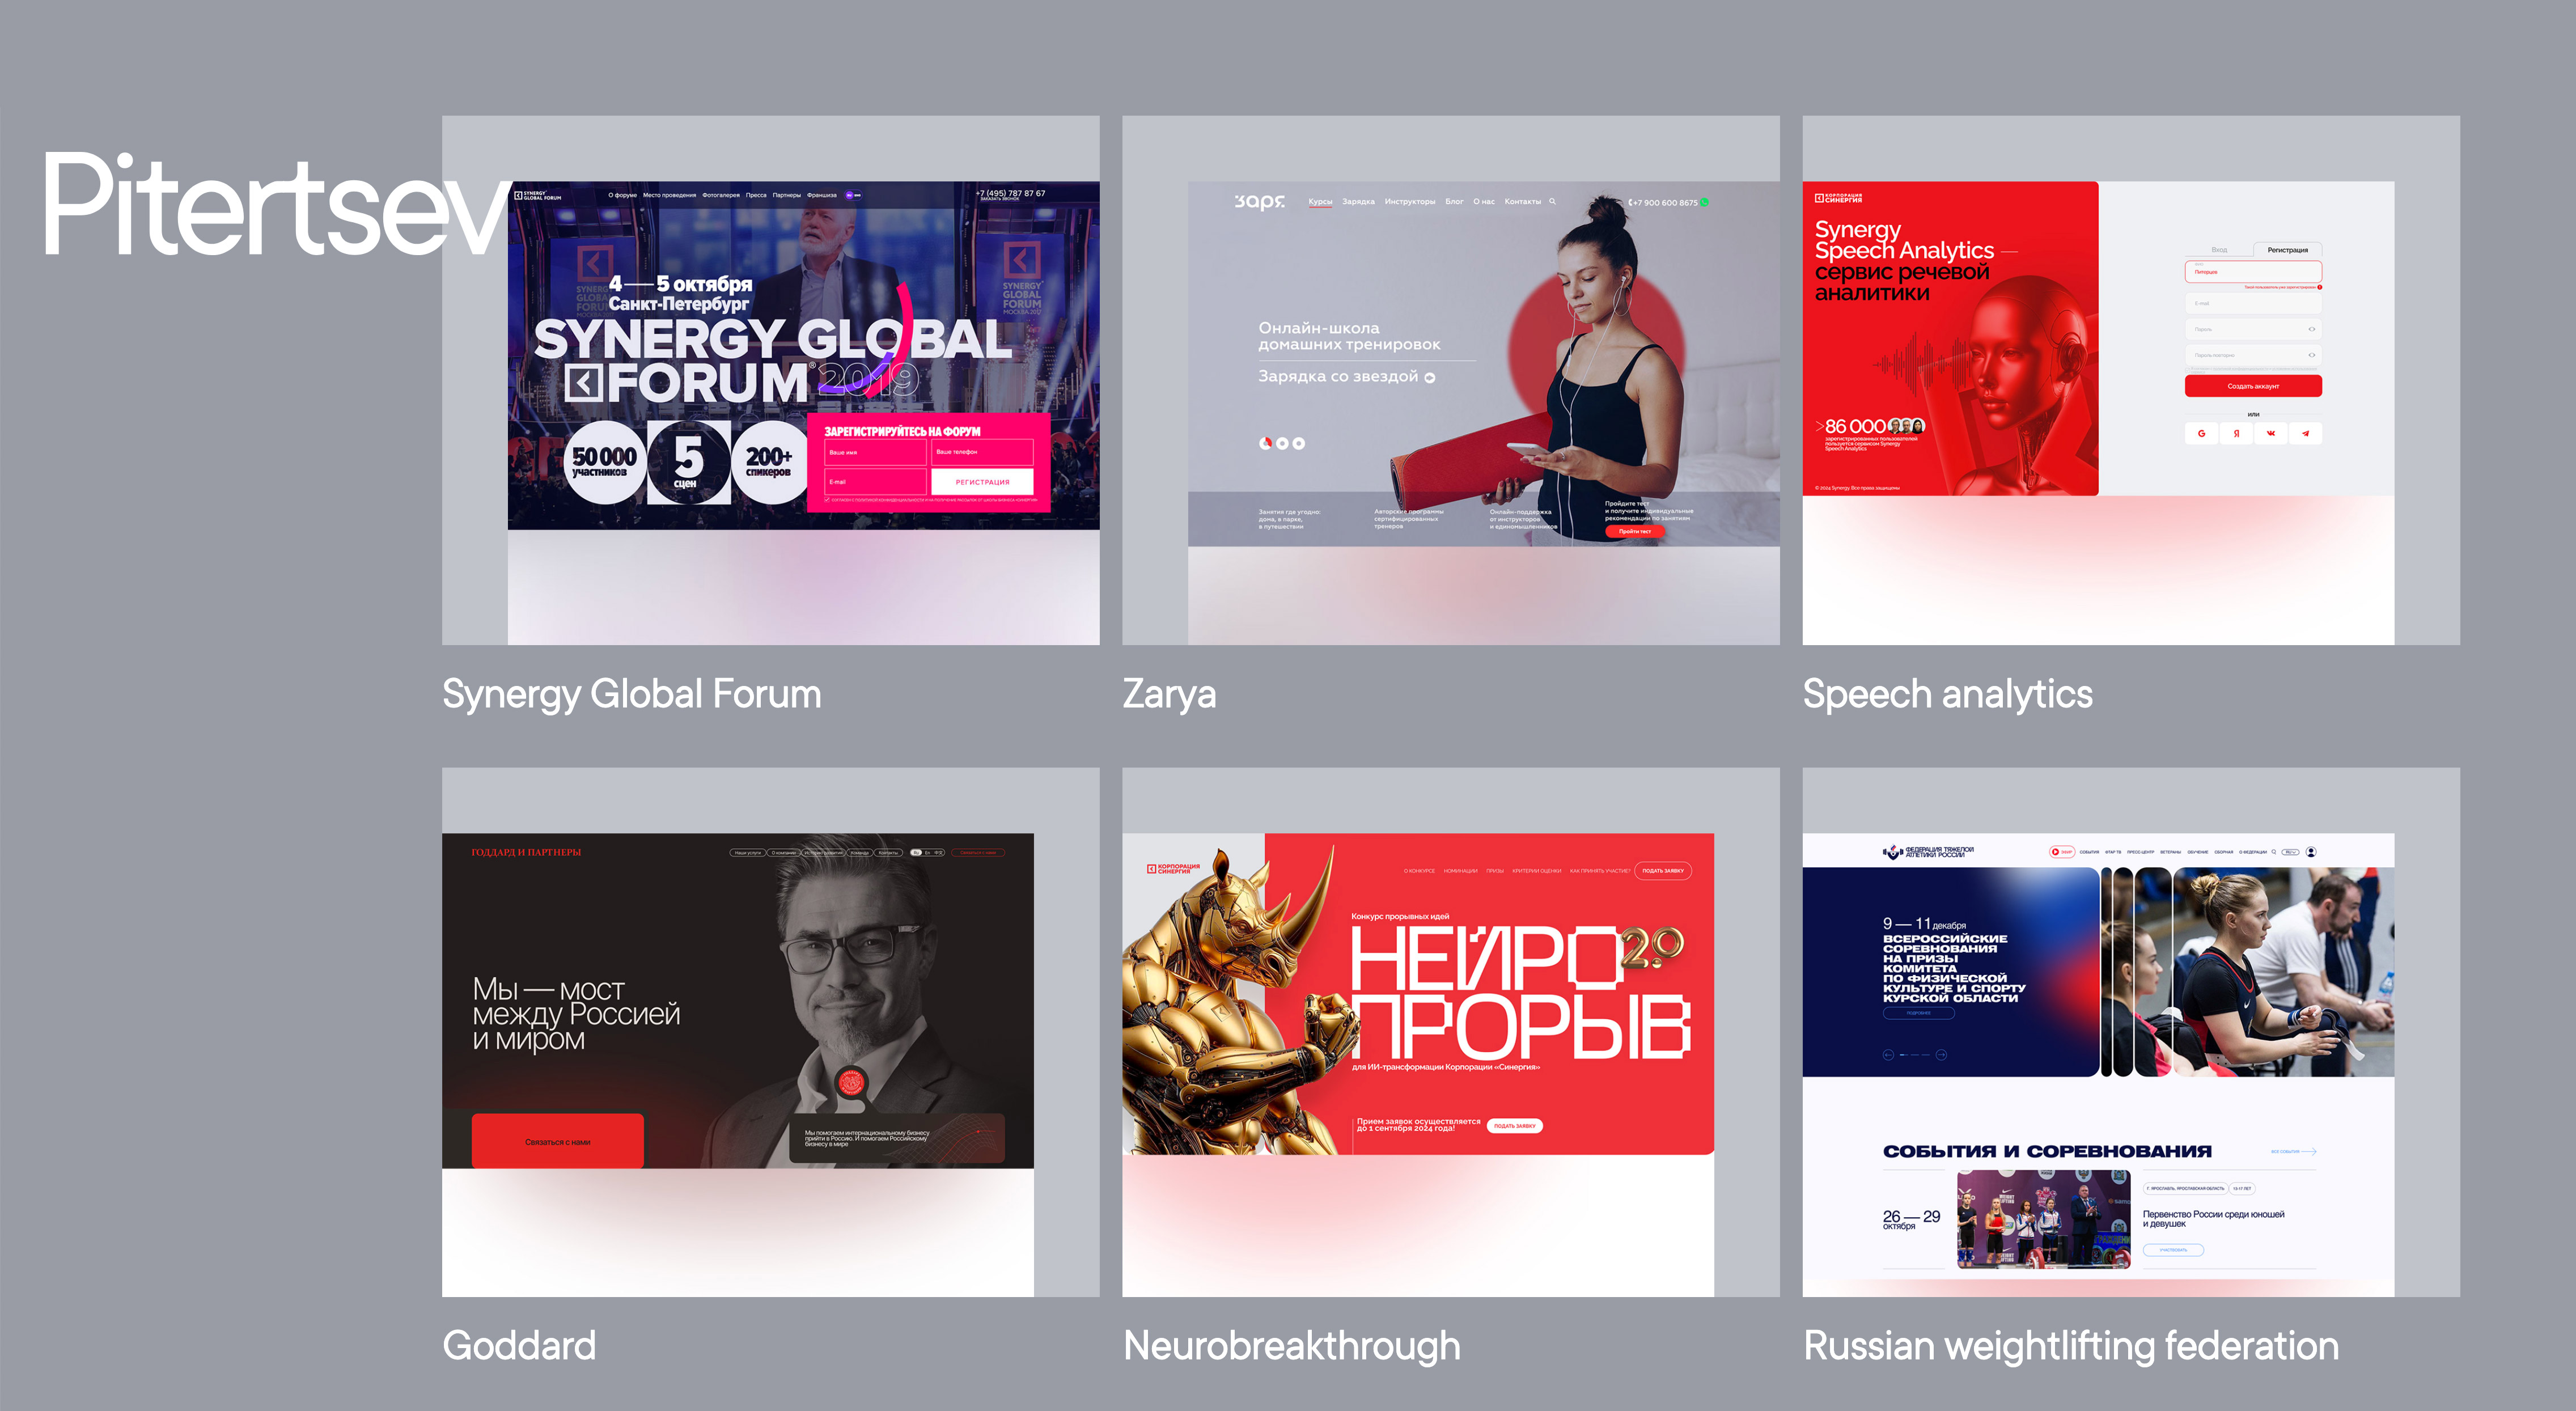2576x1411 pixels.
Task: Click the VK sign-in icon
Action: [2271, 433]
